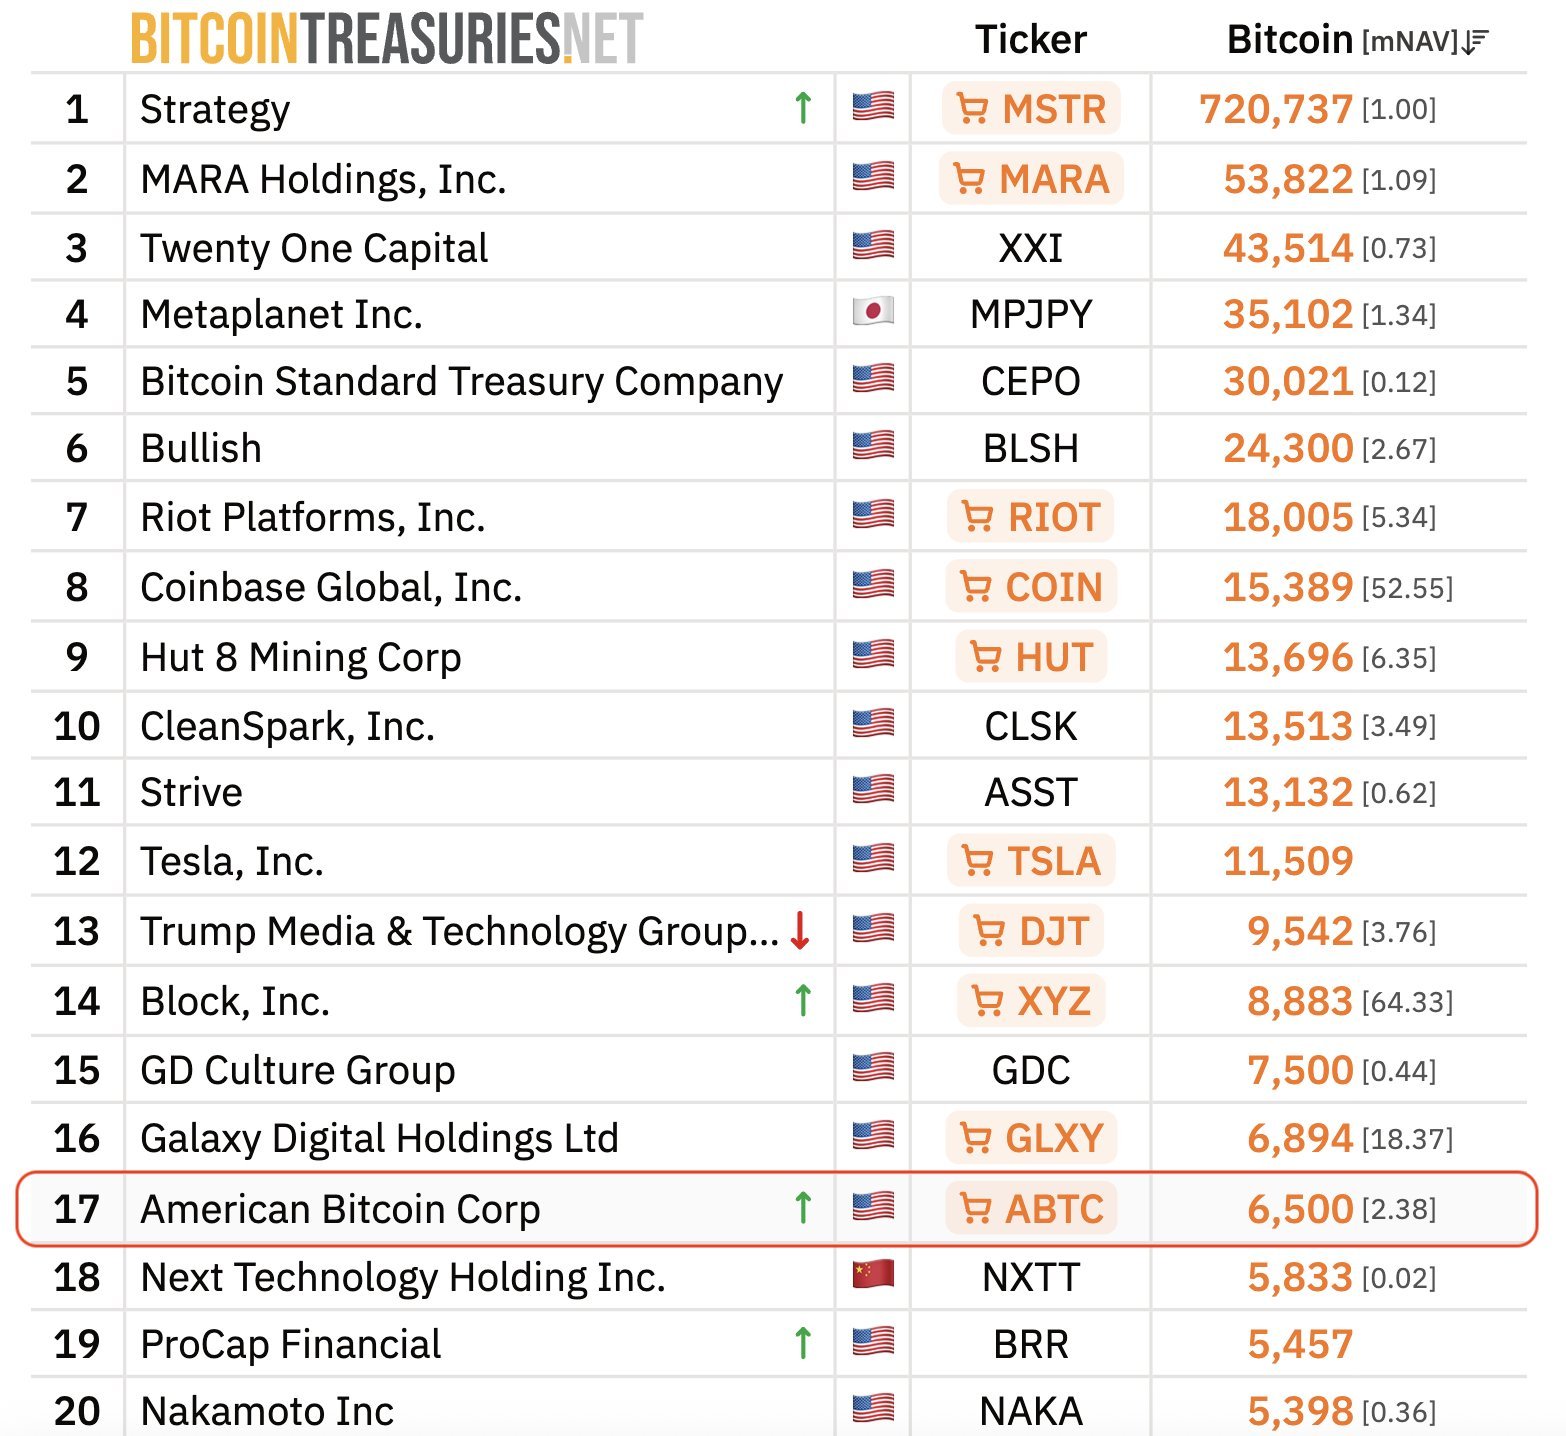Click the green up arrow beside Strategy
This screenshot has height=1436, width=1566.
pyautogui.click(x=802, y=108)
